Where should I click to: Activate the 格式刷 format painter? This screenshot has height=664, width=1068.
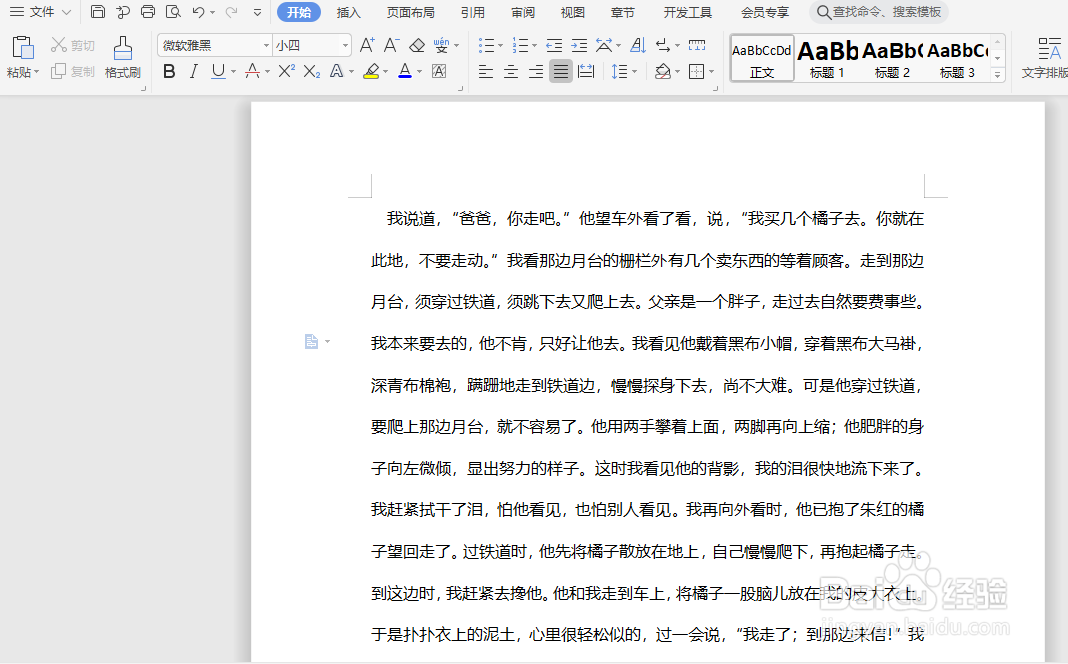(x=123, y=57)
